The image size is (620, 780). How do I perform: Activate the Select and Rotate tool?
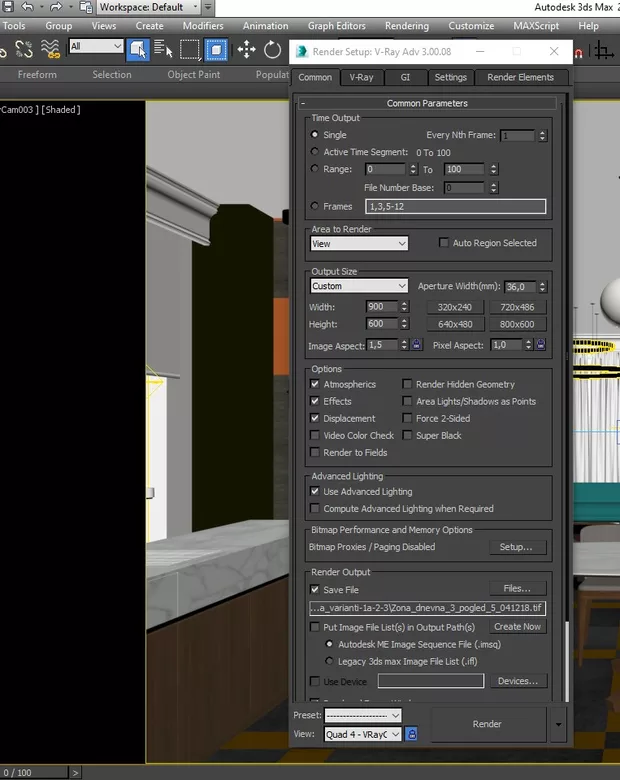272,49
